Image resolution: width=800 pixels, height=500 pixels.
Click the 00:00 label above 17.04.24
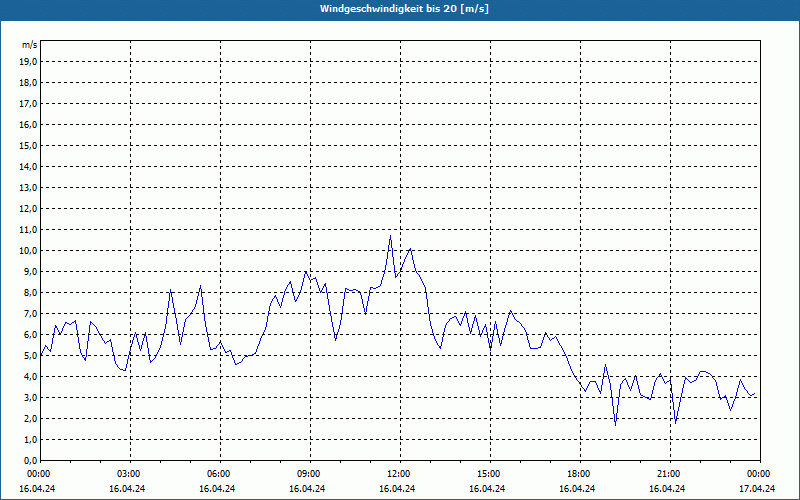click(x=760, y=474)
